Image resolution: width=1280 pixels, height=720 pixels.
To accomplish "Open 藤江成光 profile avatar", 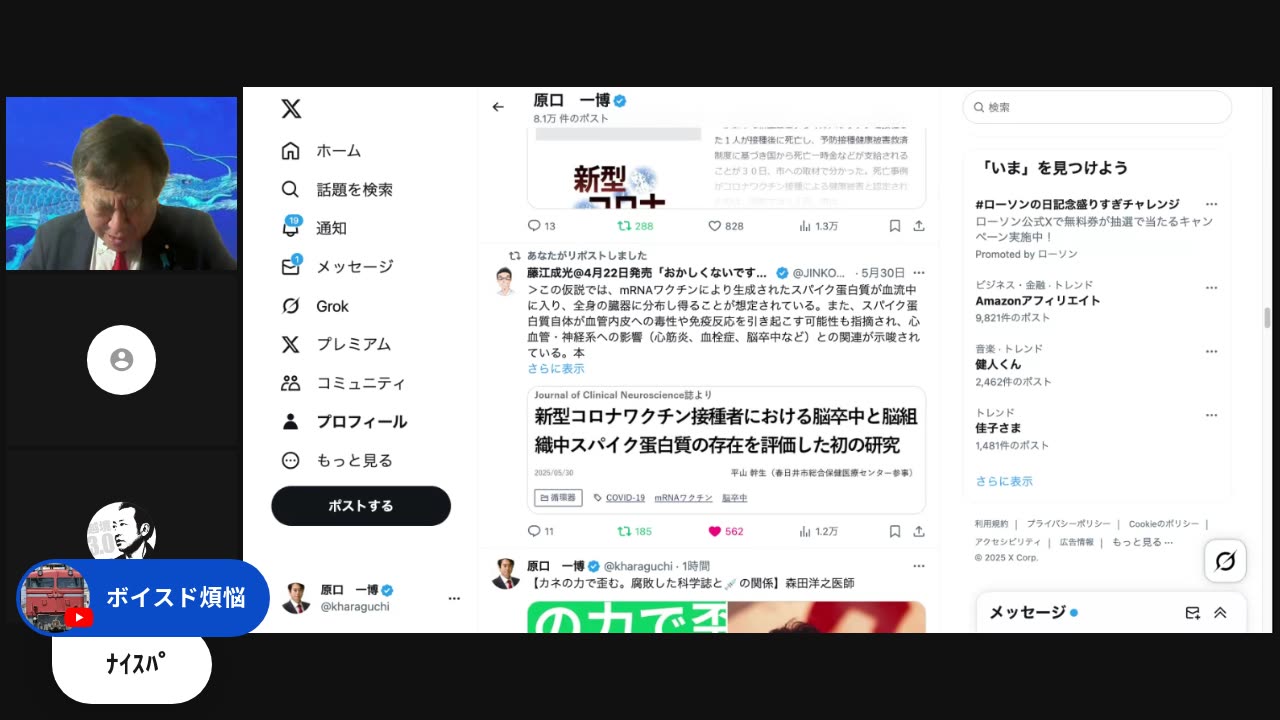I will [505, 280].
